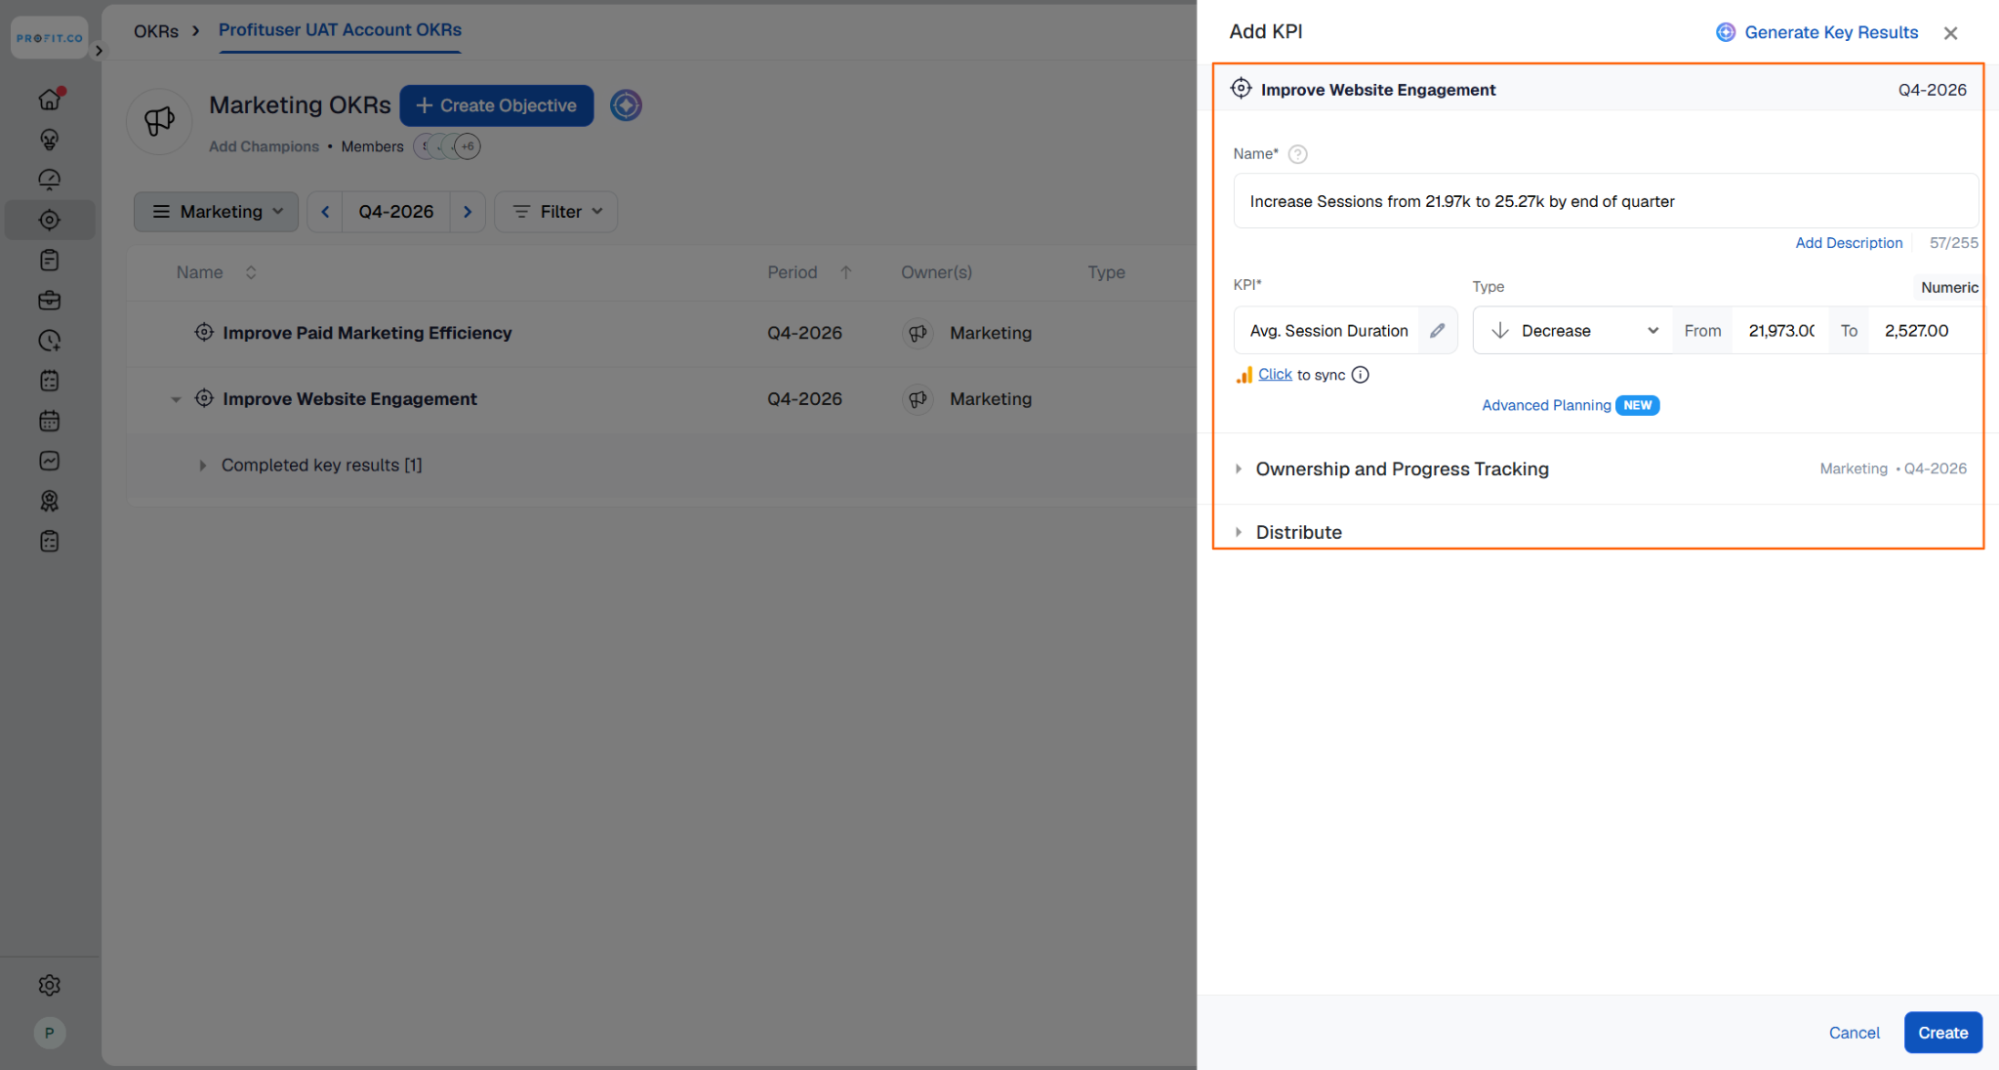Click Add Champions link
This screenshot has height=1070, width=1999.
click(264, 146)
